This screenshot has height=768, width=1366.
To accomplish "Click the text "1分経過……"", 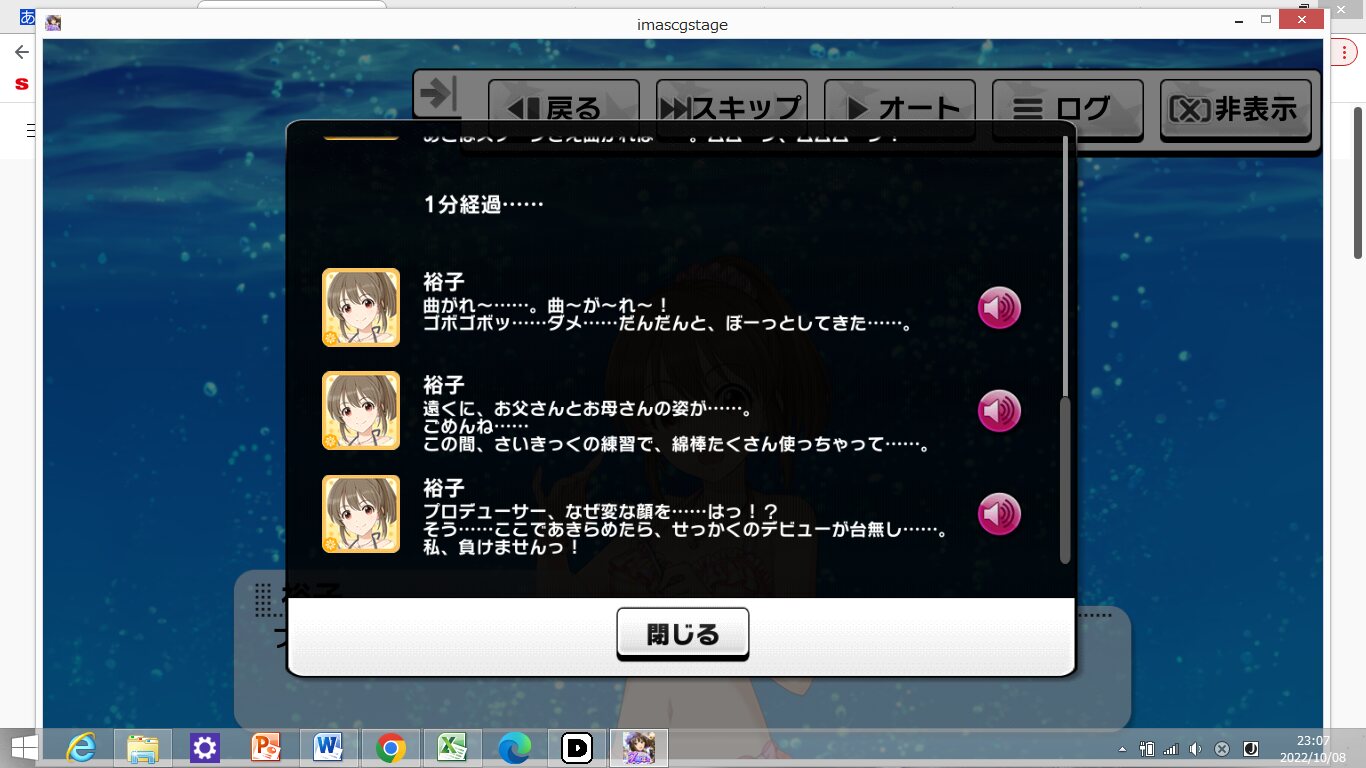I will pos(483,204).
